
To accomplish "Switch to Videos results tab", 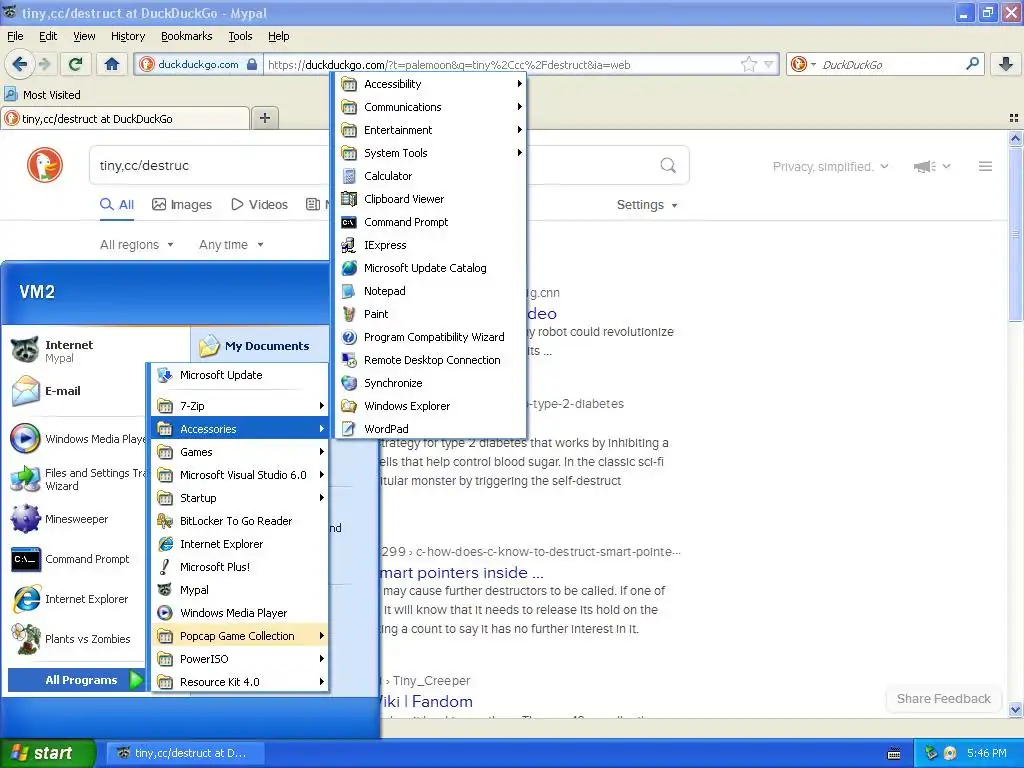I will click(259, 204).
